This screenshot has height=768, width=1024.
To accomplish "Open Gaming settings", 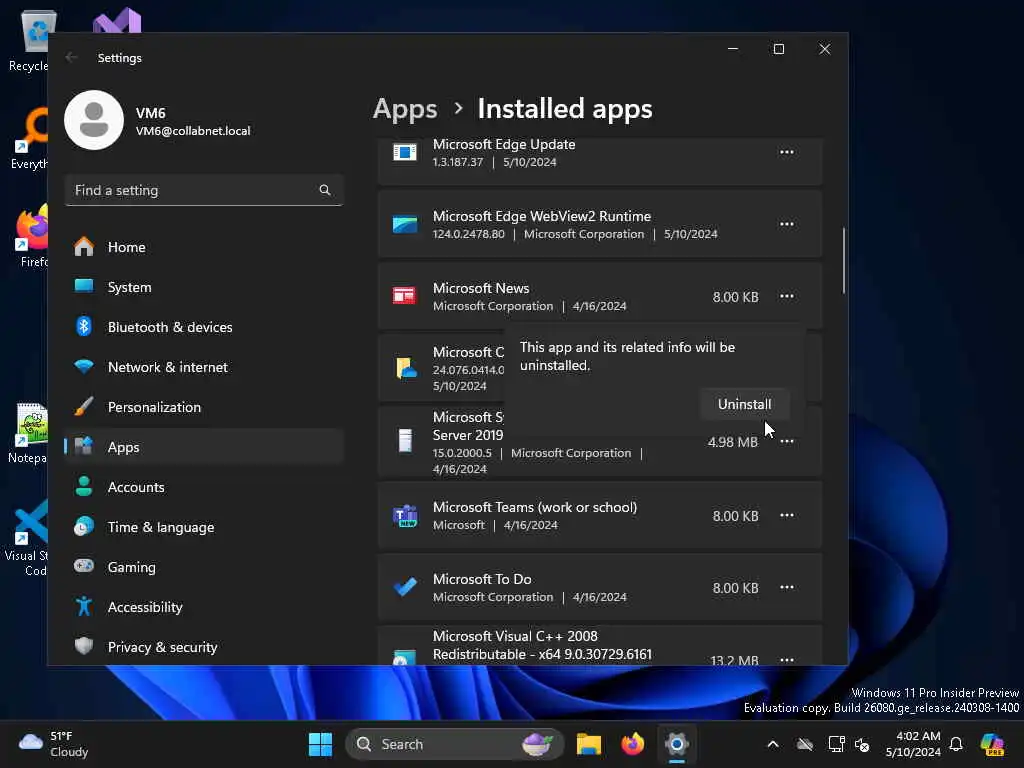I will (x=204, y=567).
